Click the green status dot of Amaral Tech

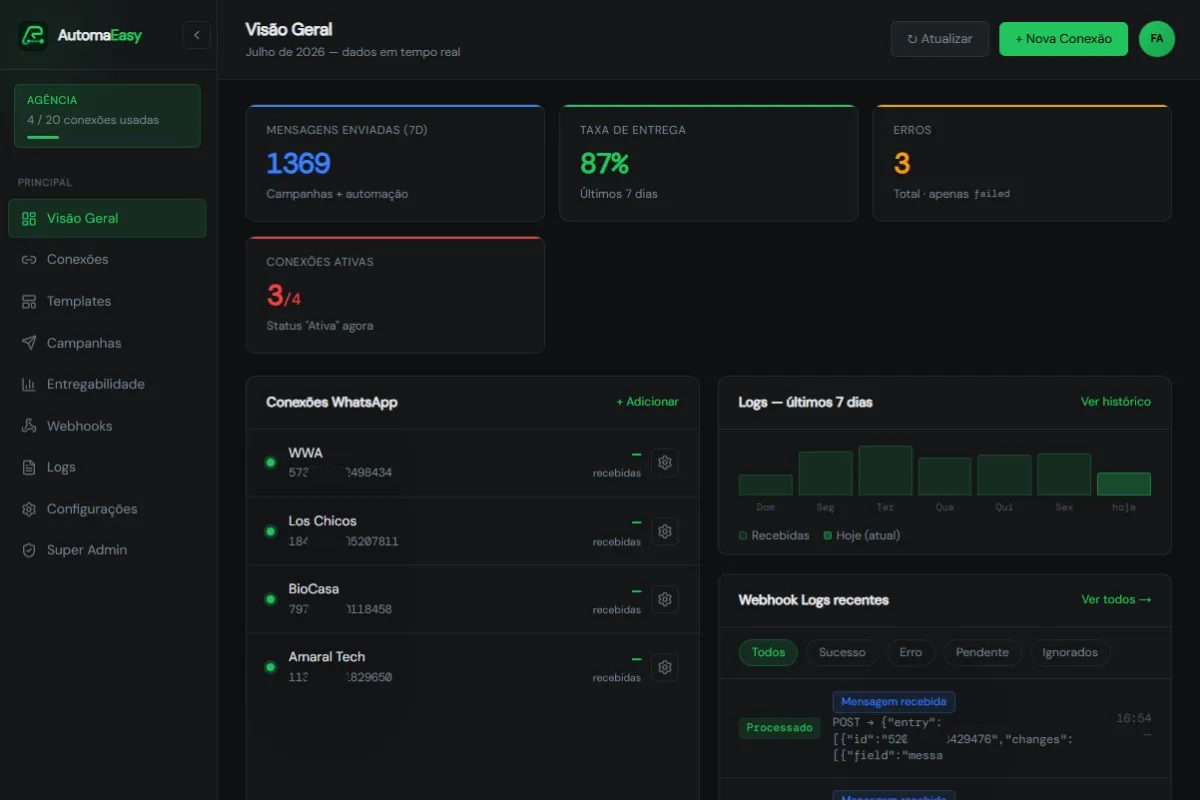(270, 667)
